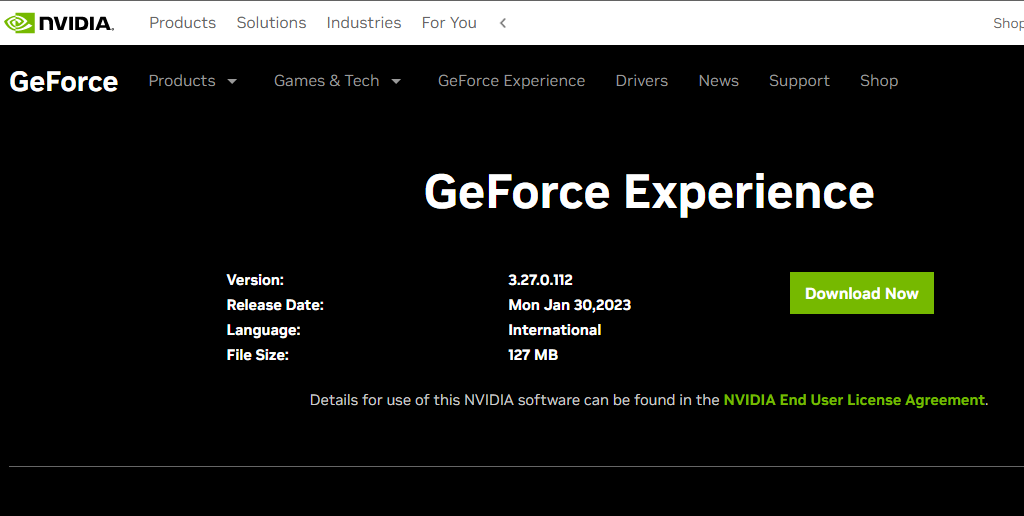Expand the GeForce Products dropdown
The width and height of the screenshot is (1024, 516).
coord(193,81)
